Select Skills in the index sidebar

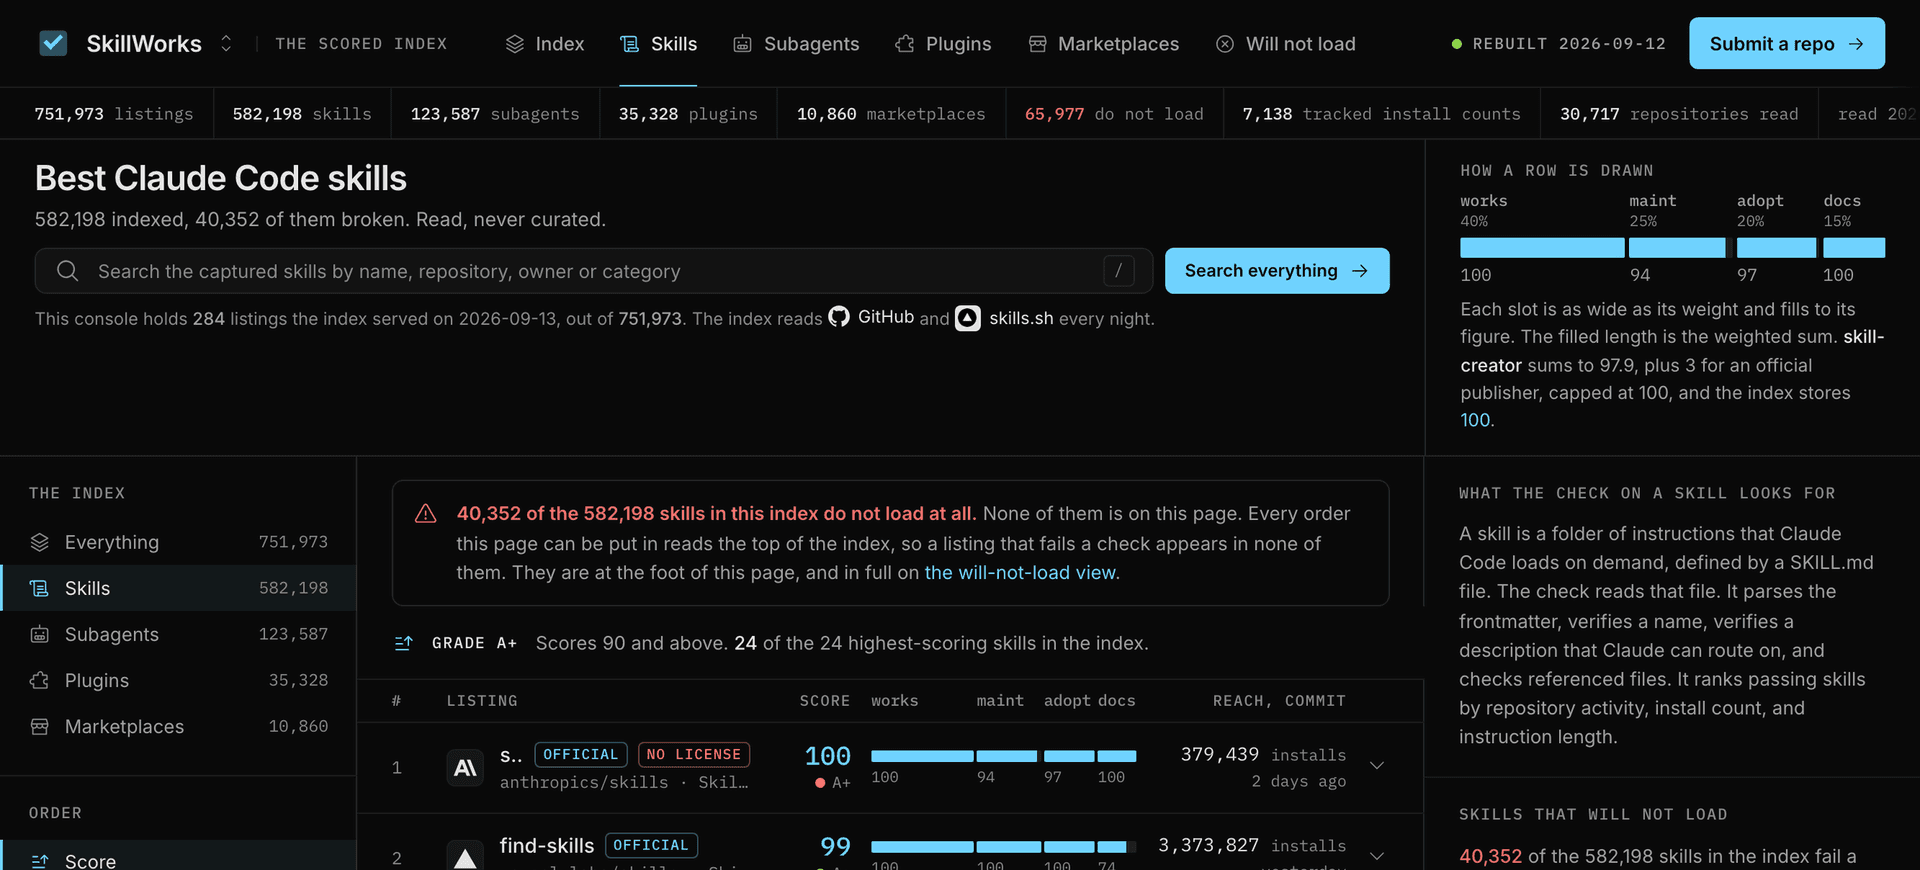coord(178,588)
